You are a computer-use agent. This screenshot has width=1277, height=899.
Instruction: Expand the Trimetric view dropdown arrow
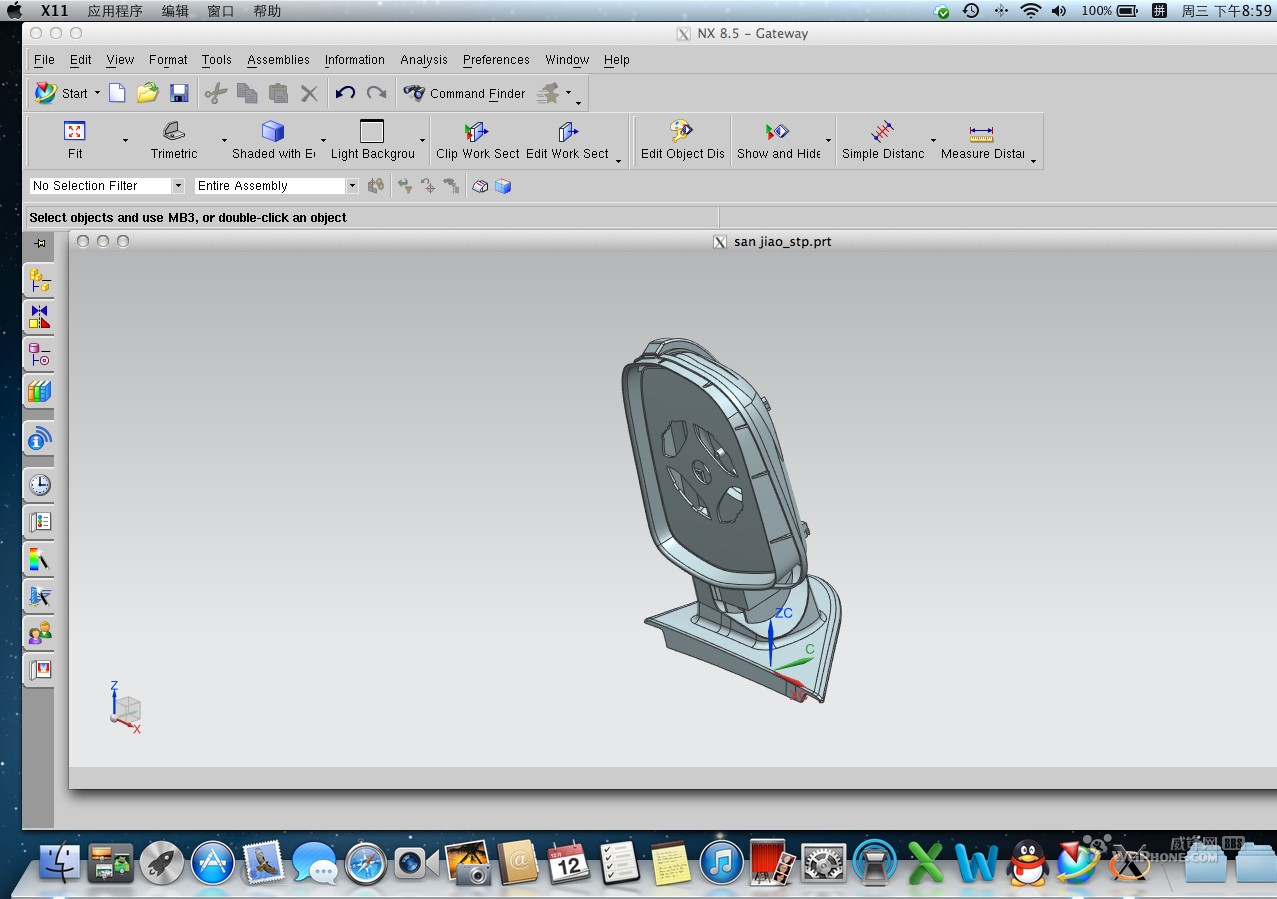224,140
